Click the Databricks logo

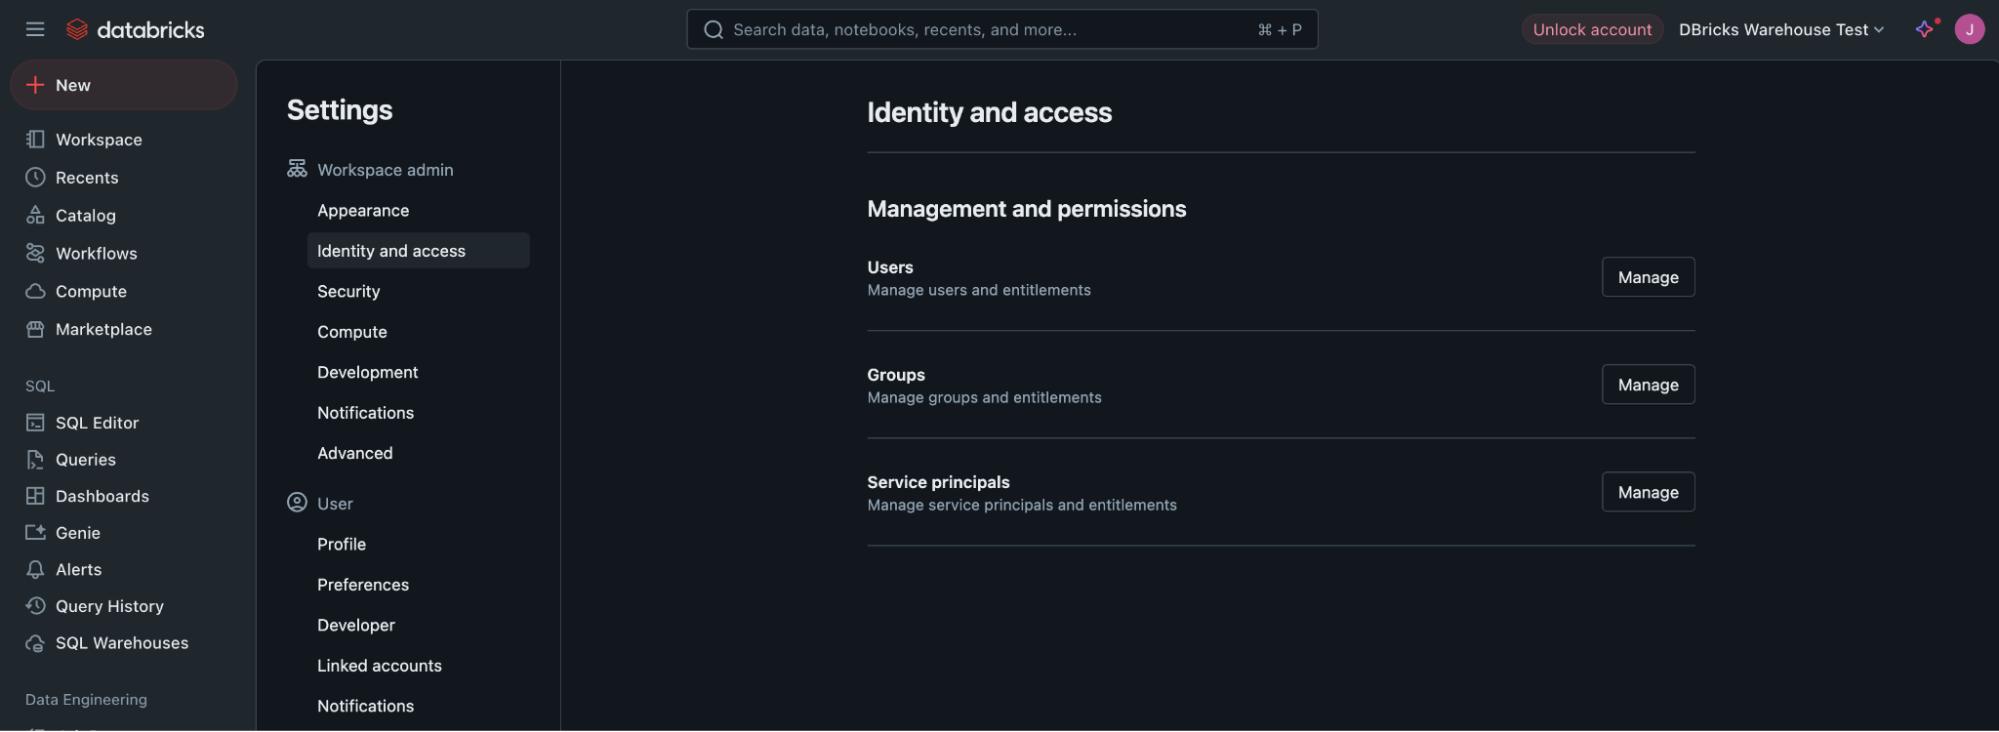coord(135,30)
